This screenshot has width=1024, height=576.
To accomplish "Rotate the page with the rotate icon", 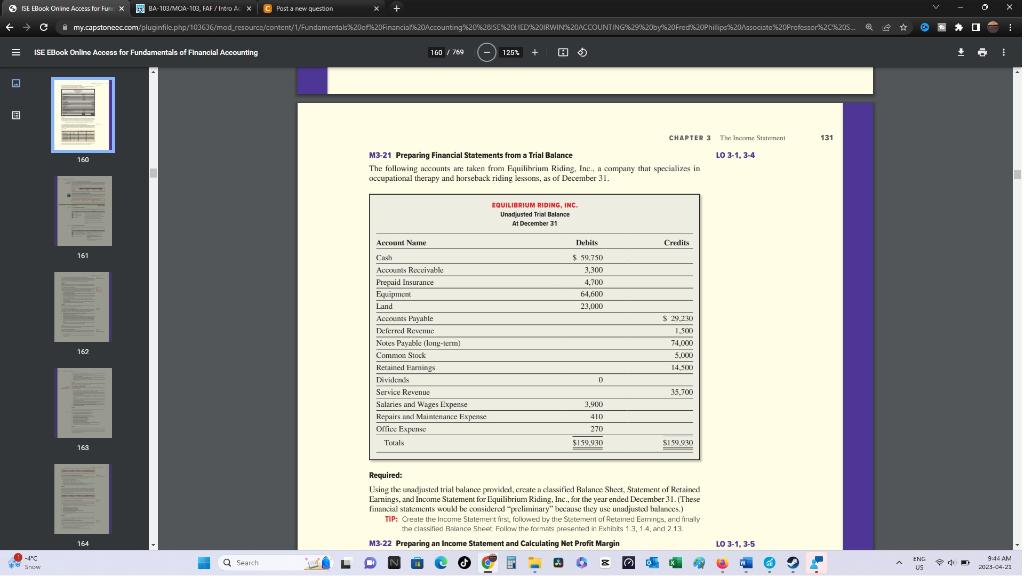I will pyautogui.click(x=583, y=52).
